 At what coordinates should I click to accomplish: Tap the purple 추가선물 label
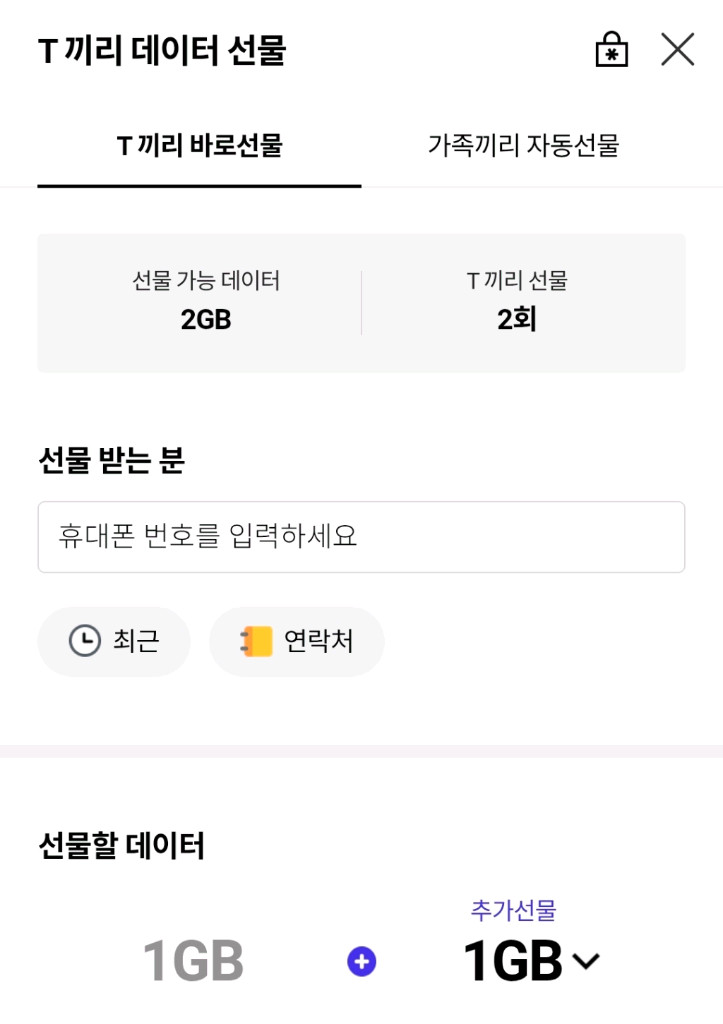(x=513, y=910)
